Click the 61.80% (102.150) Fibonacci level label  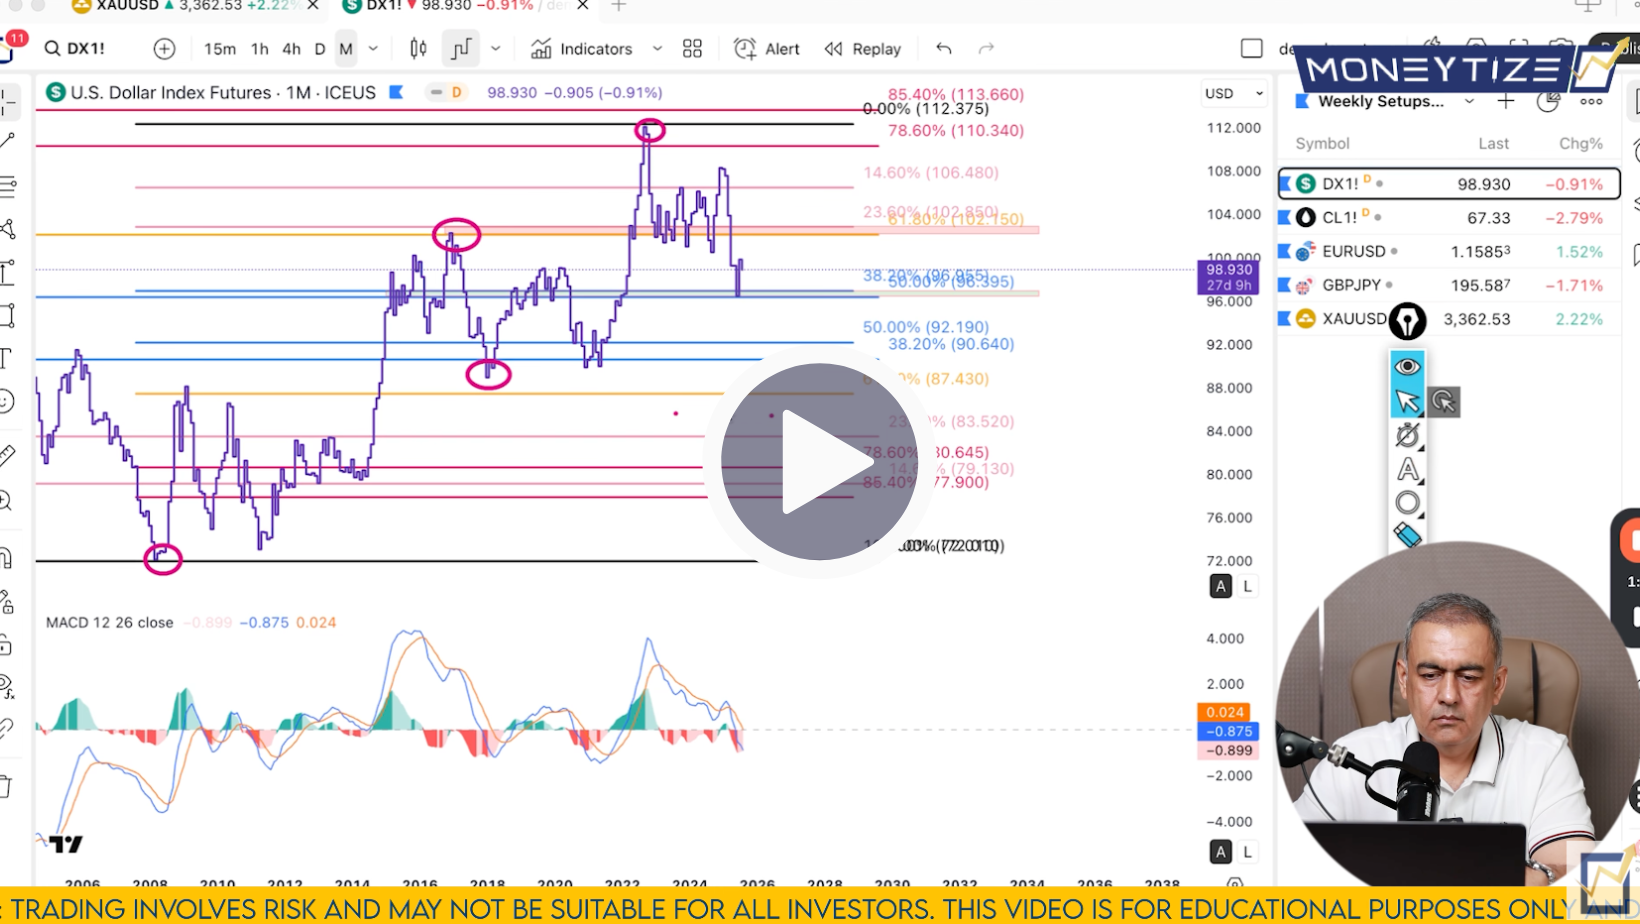click(956, 219)
